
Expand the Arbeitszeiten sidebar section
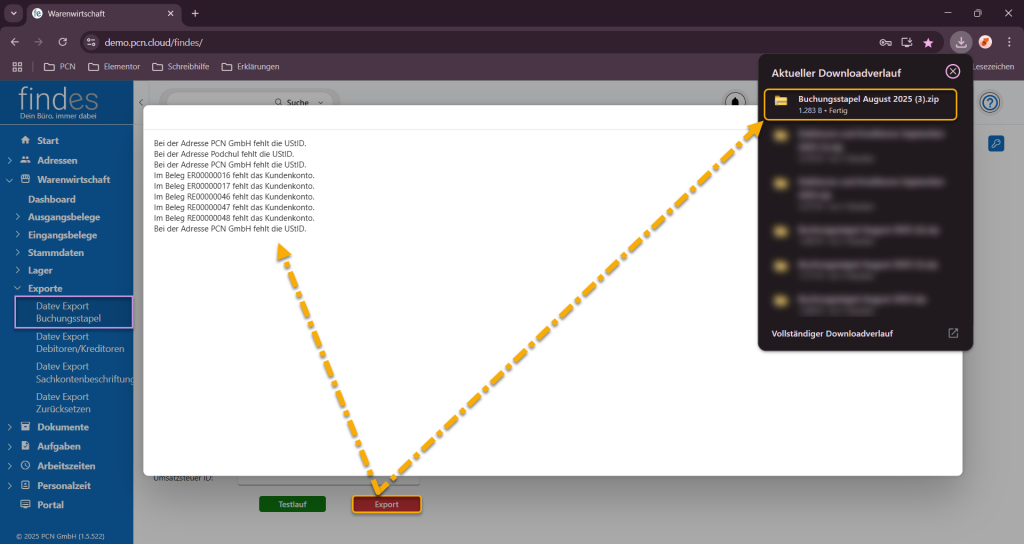pyautogui.click(x=10, y=466)
